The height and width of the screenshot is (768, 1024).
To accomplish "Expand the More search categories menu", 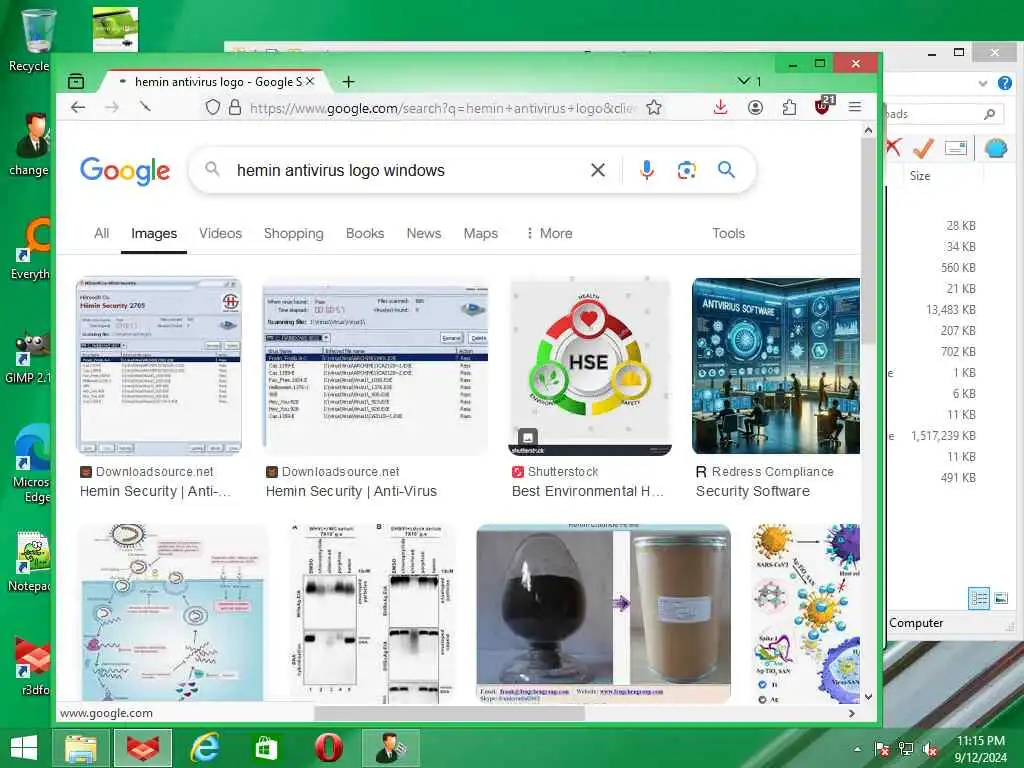I will click(x=550, y=234).
